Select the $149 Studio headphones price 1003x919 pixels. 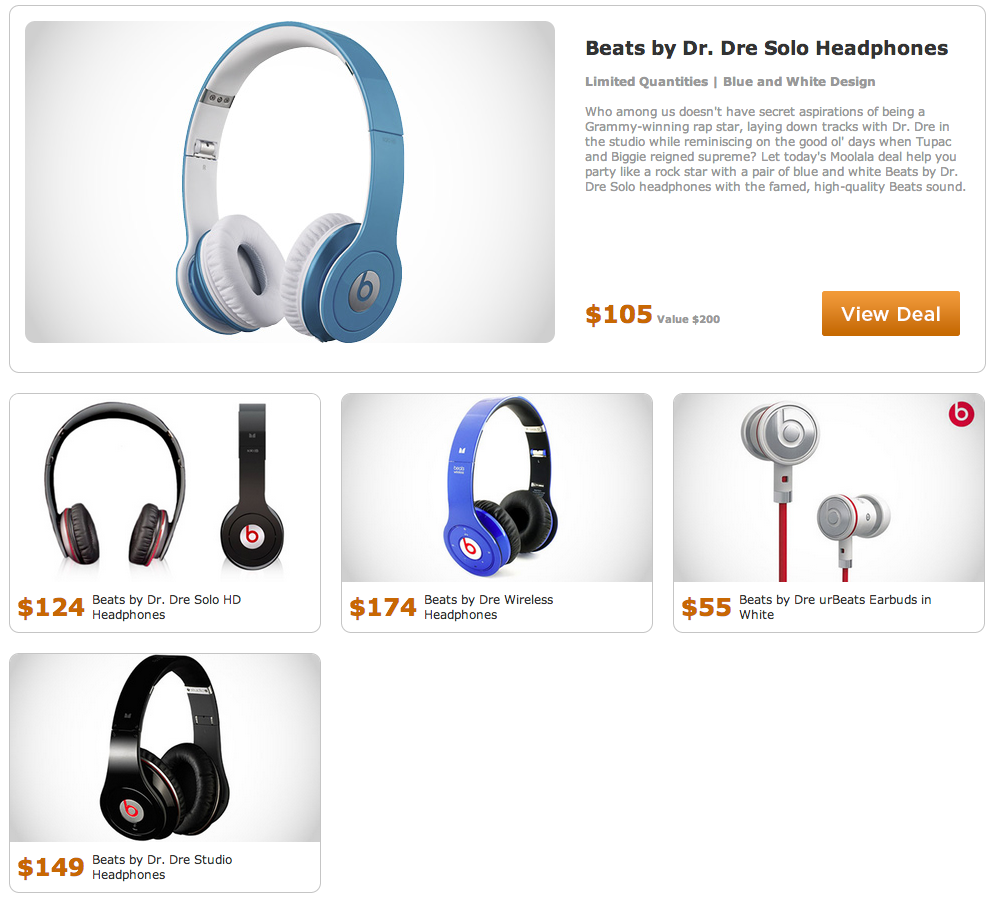click(x=51, y=868)
